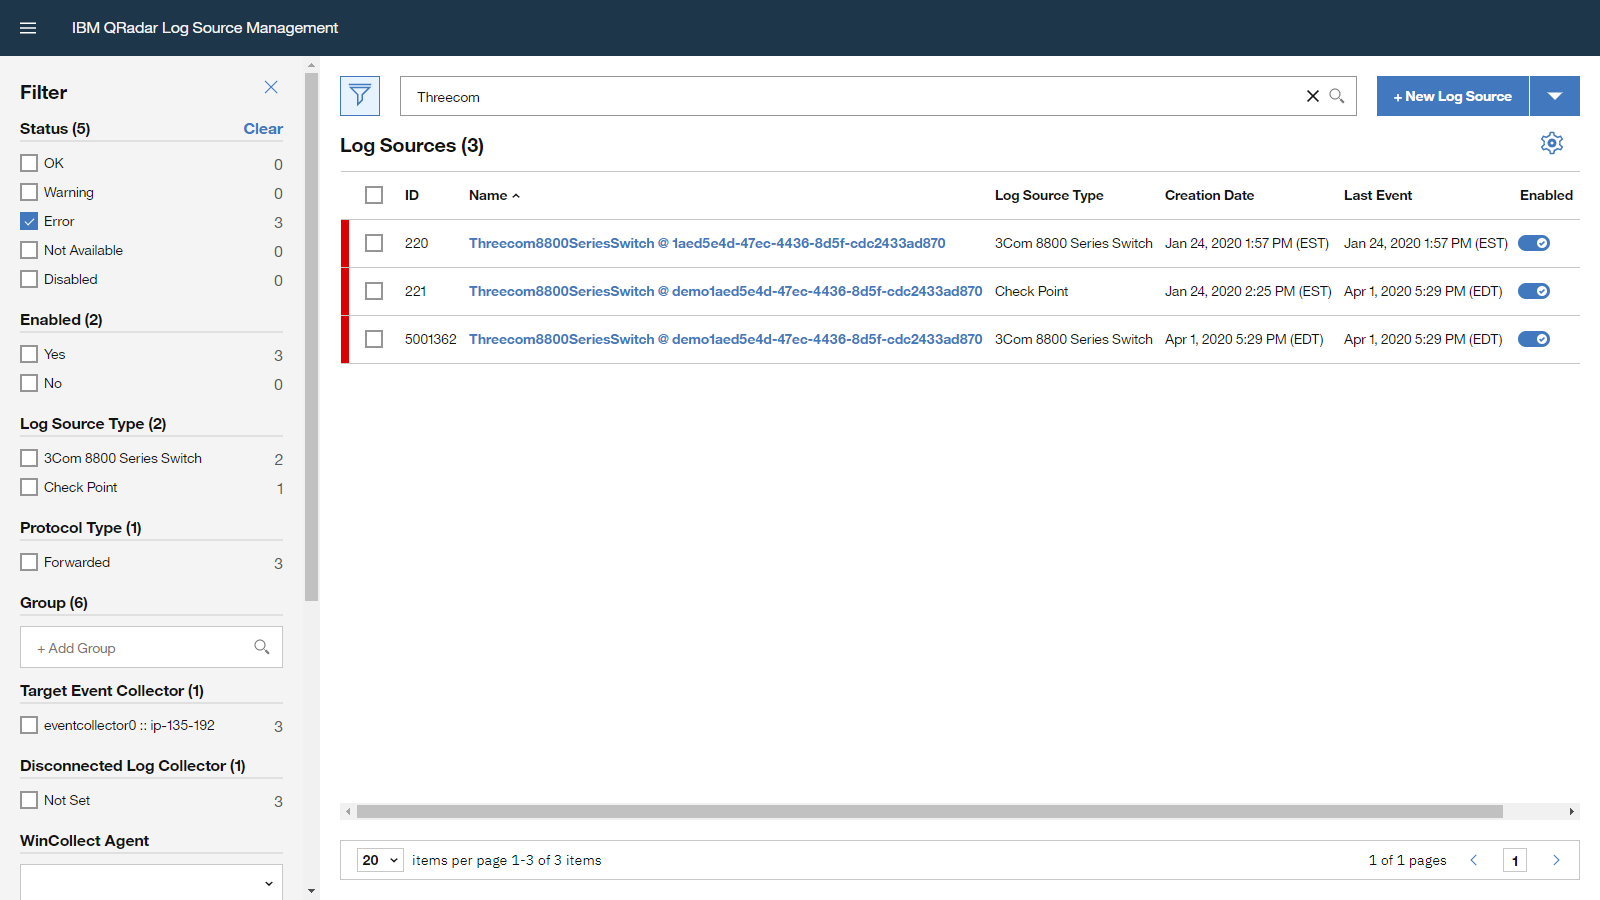Close the Filter panel with the X icon
This screenshot has width=1600, height=900.
[271, 87]
